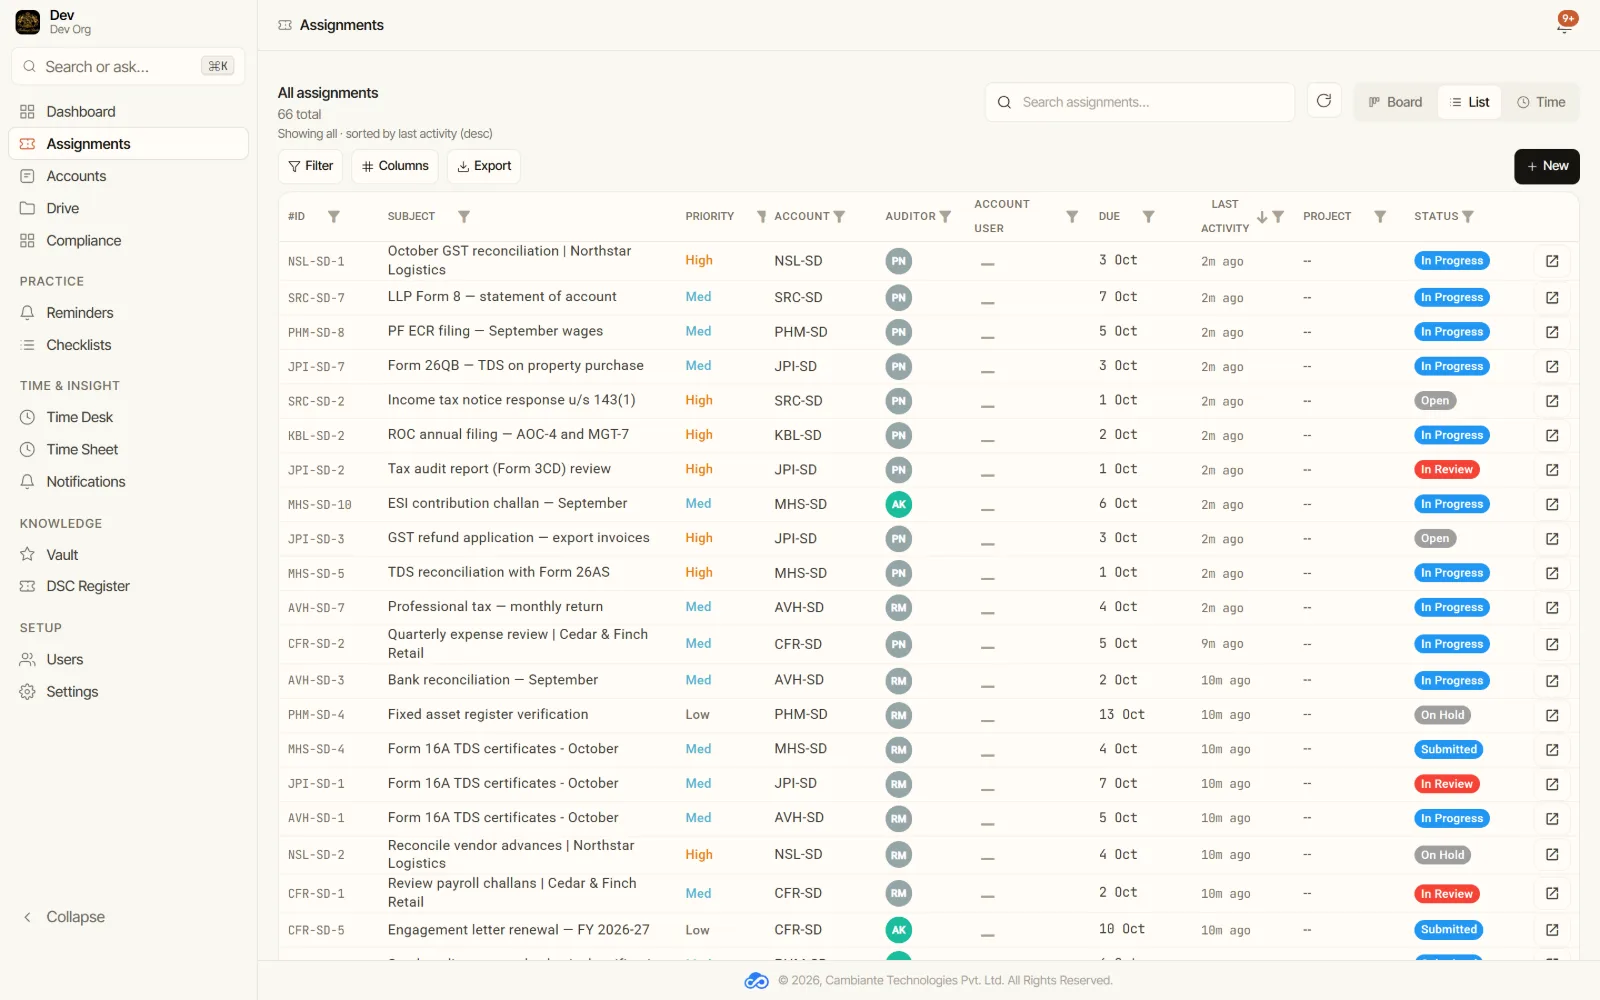1600x1000 pixels.
Task: Click On Hold status of PHM-SD-4
Action: (1442, 715)
